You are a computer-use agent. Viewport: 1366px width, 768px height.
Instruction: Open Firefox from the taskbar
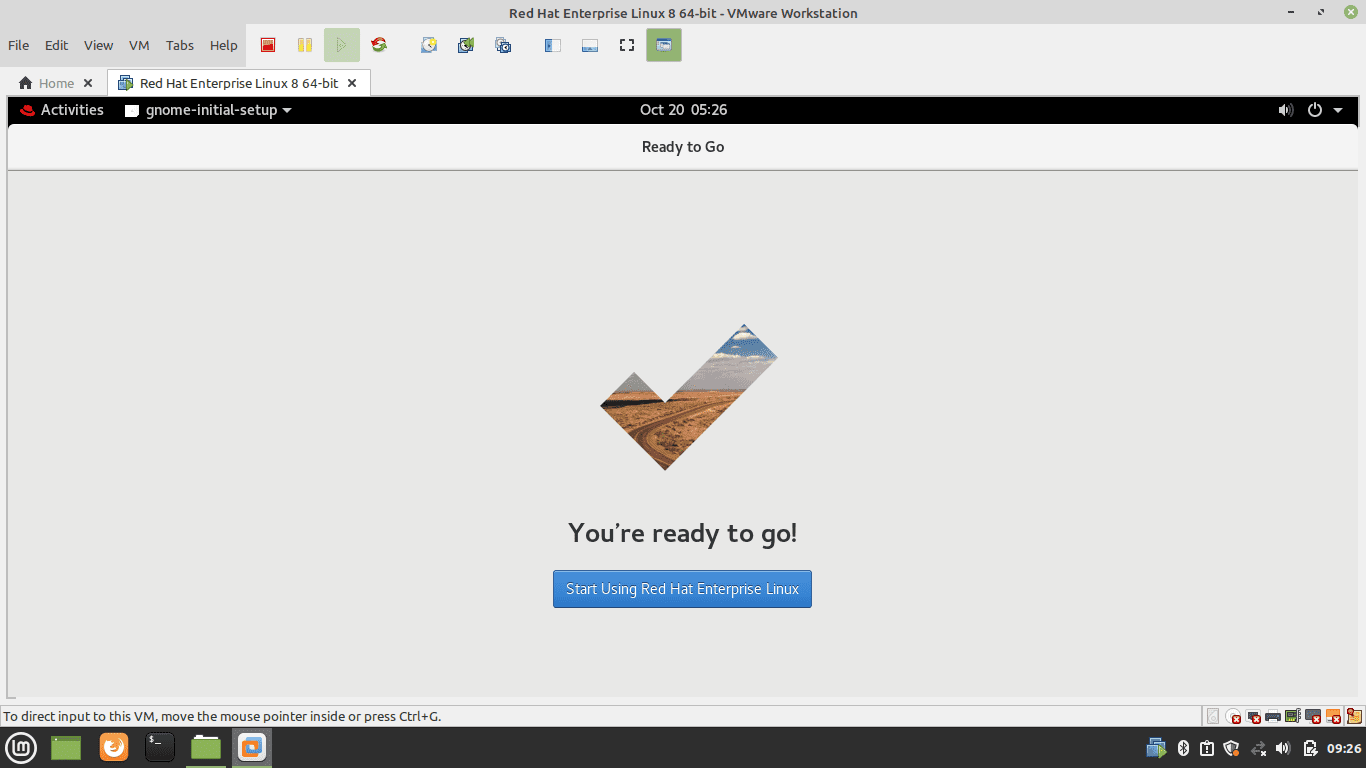[114, 747]
